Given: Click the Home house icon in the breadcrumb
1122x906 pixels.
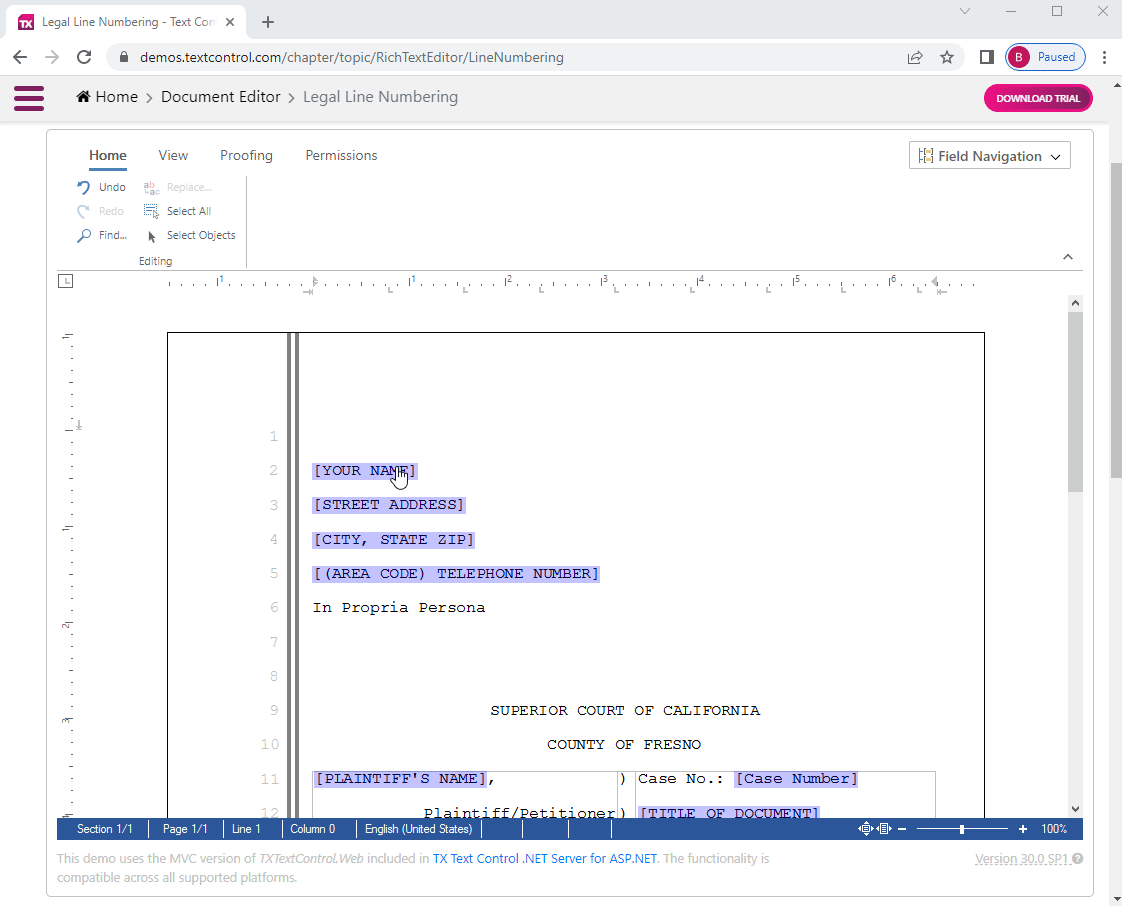Looking at the screenshot, I should point(84,97).
